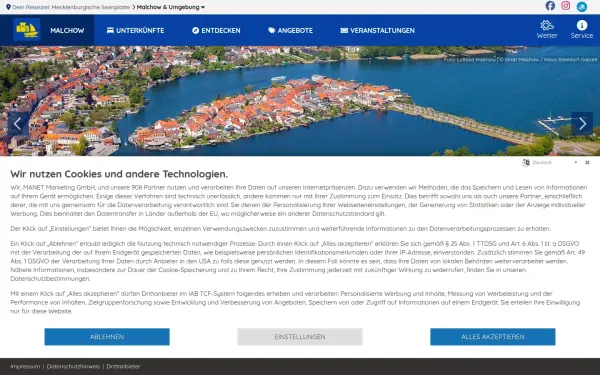
Task: Click the translate icon next to Deutsch
Action: [x=526, y=163]
